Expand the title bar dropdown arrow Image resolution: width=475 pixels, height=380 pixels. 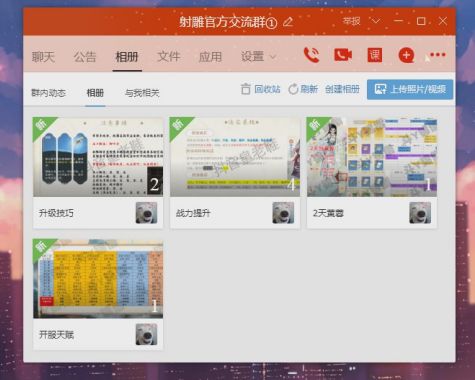(376, 21)
